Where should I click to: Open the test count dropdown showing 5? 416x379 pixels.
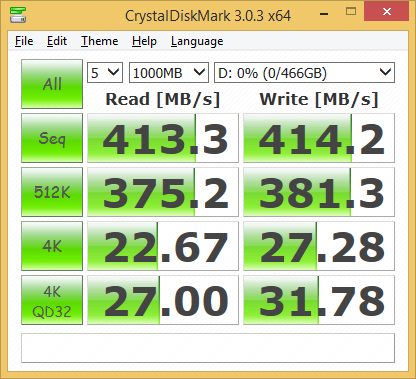coord(105,72)
